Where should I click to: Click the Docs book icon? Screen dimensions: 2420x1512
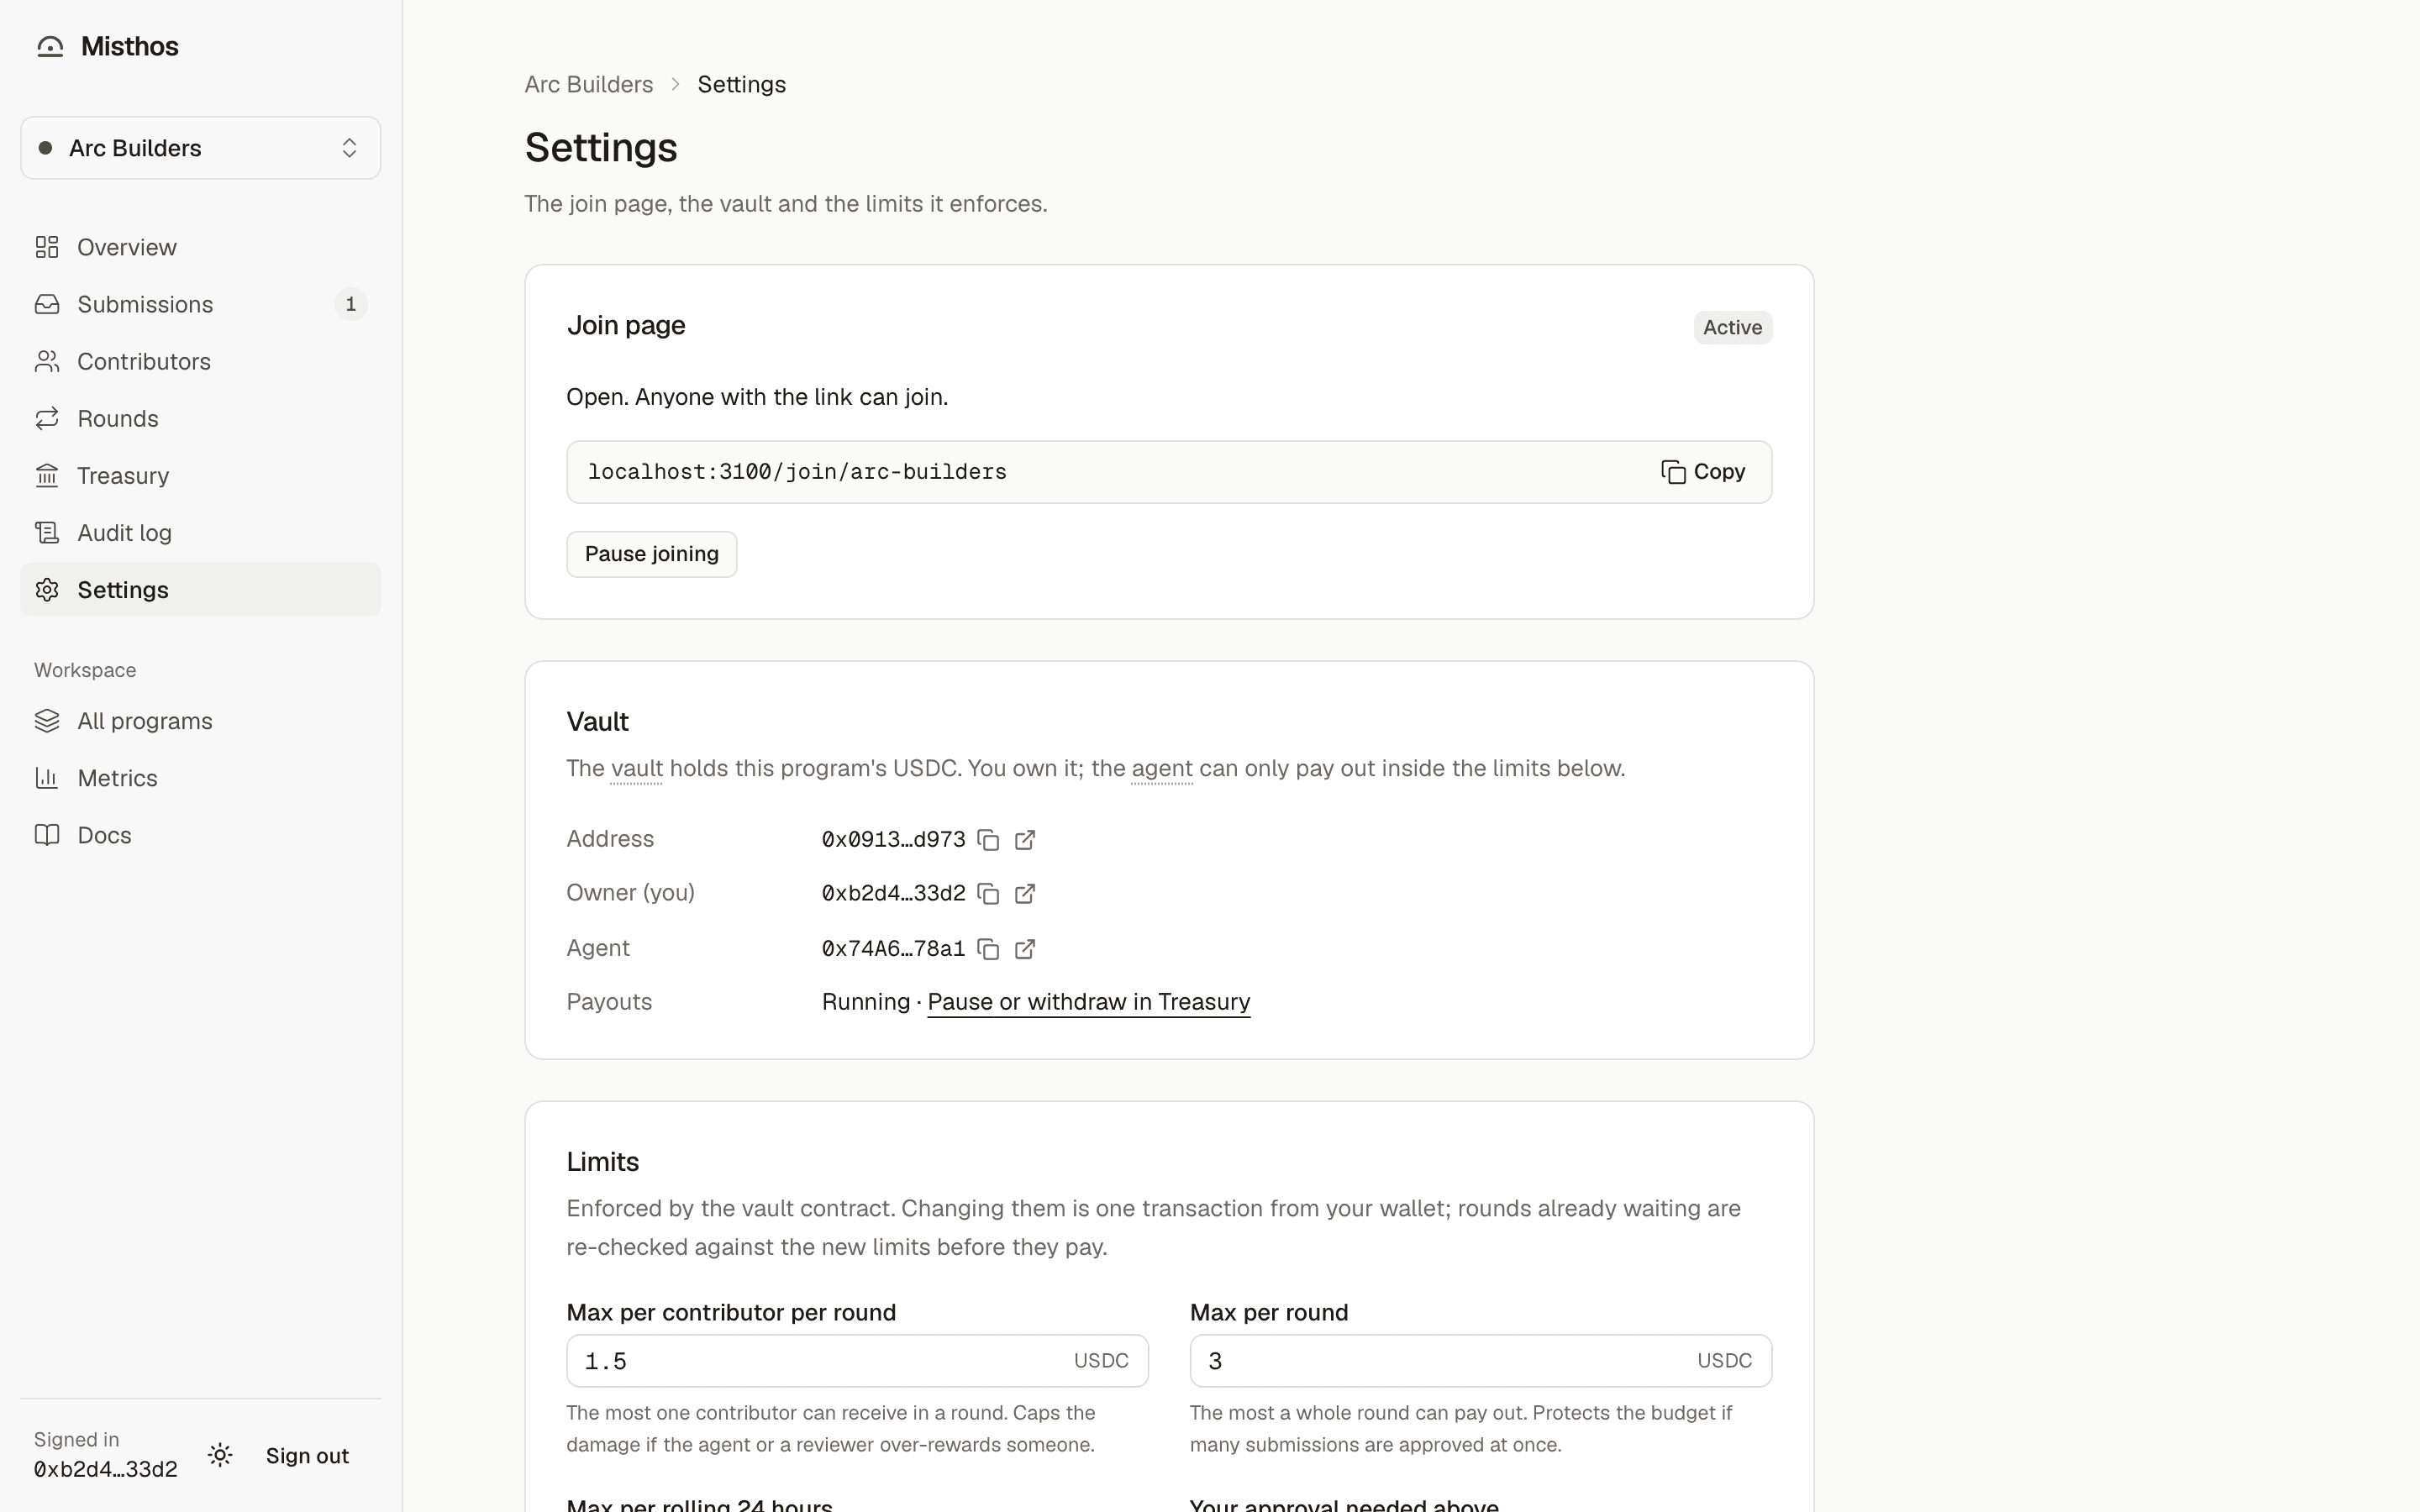pyautogui.click(x=47, y=835)
